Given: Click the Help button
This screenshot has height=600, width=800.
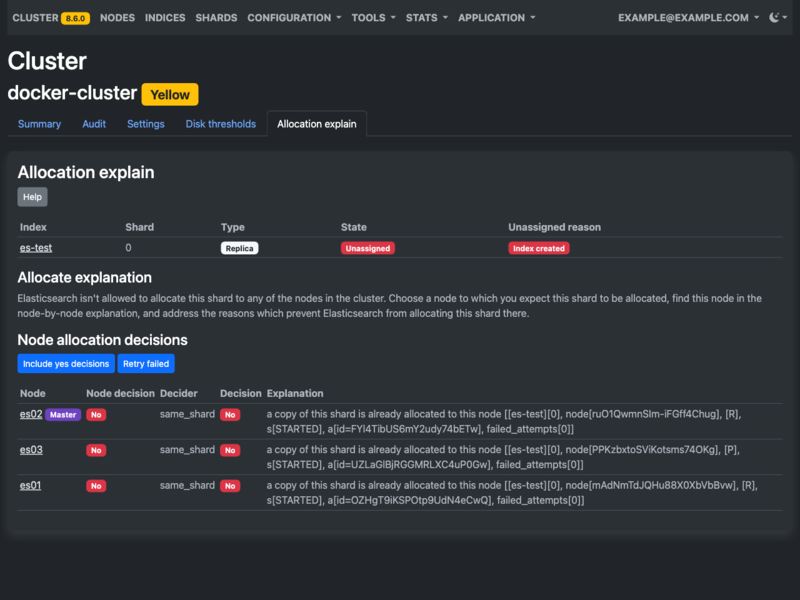Looking at the screenshot, I should (x=31, y=196).
